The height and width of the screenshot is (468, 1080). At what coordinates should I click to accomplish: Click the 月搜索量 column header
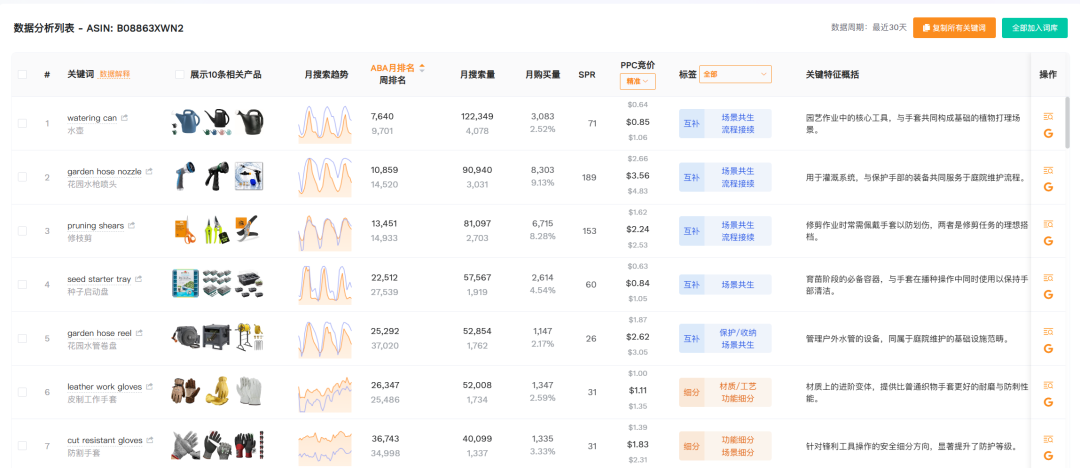(x=477, y=74)
